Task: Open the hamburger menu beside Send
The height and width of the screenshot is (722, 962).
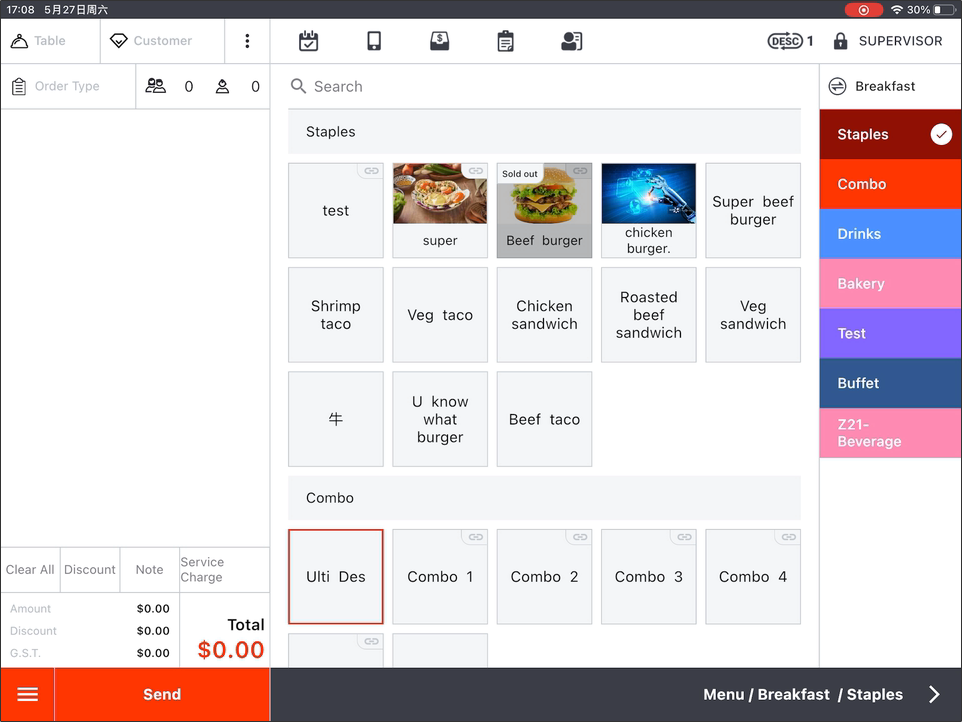Action: click(x=28, y=694)
